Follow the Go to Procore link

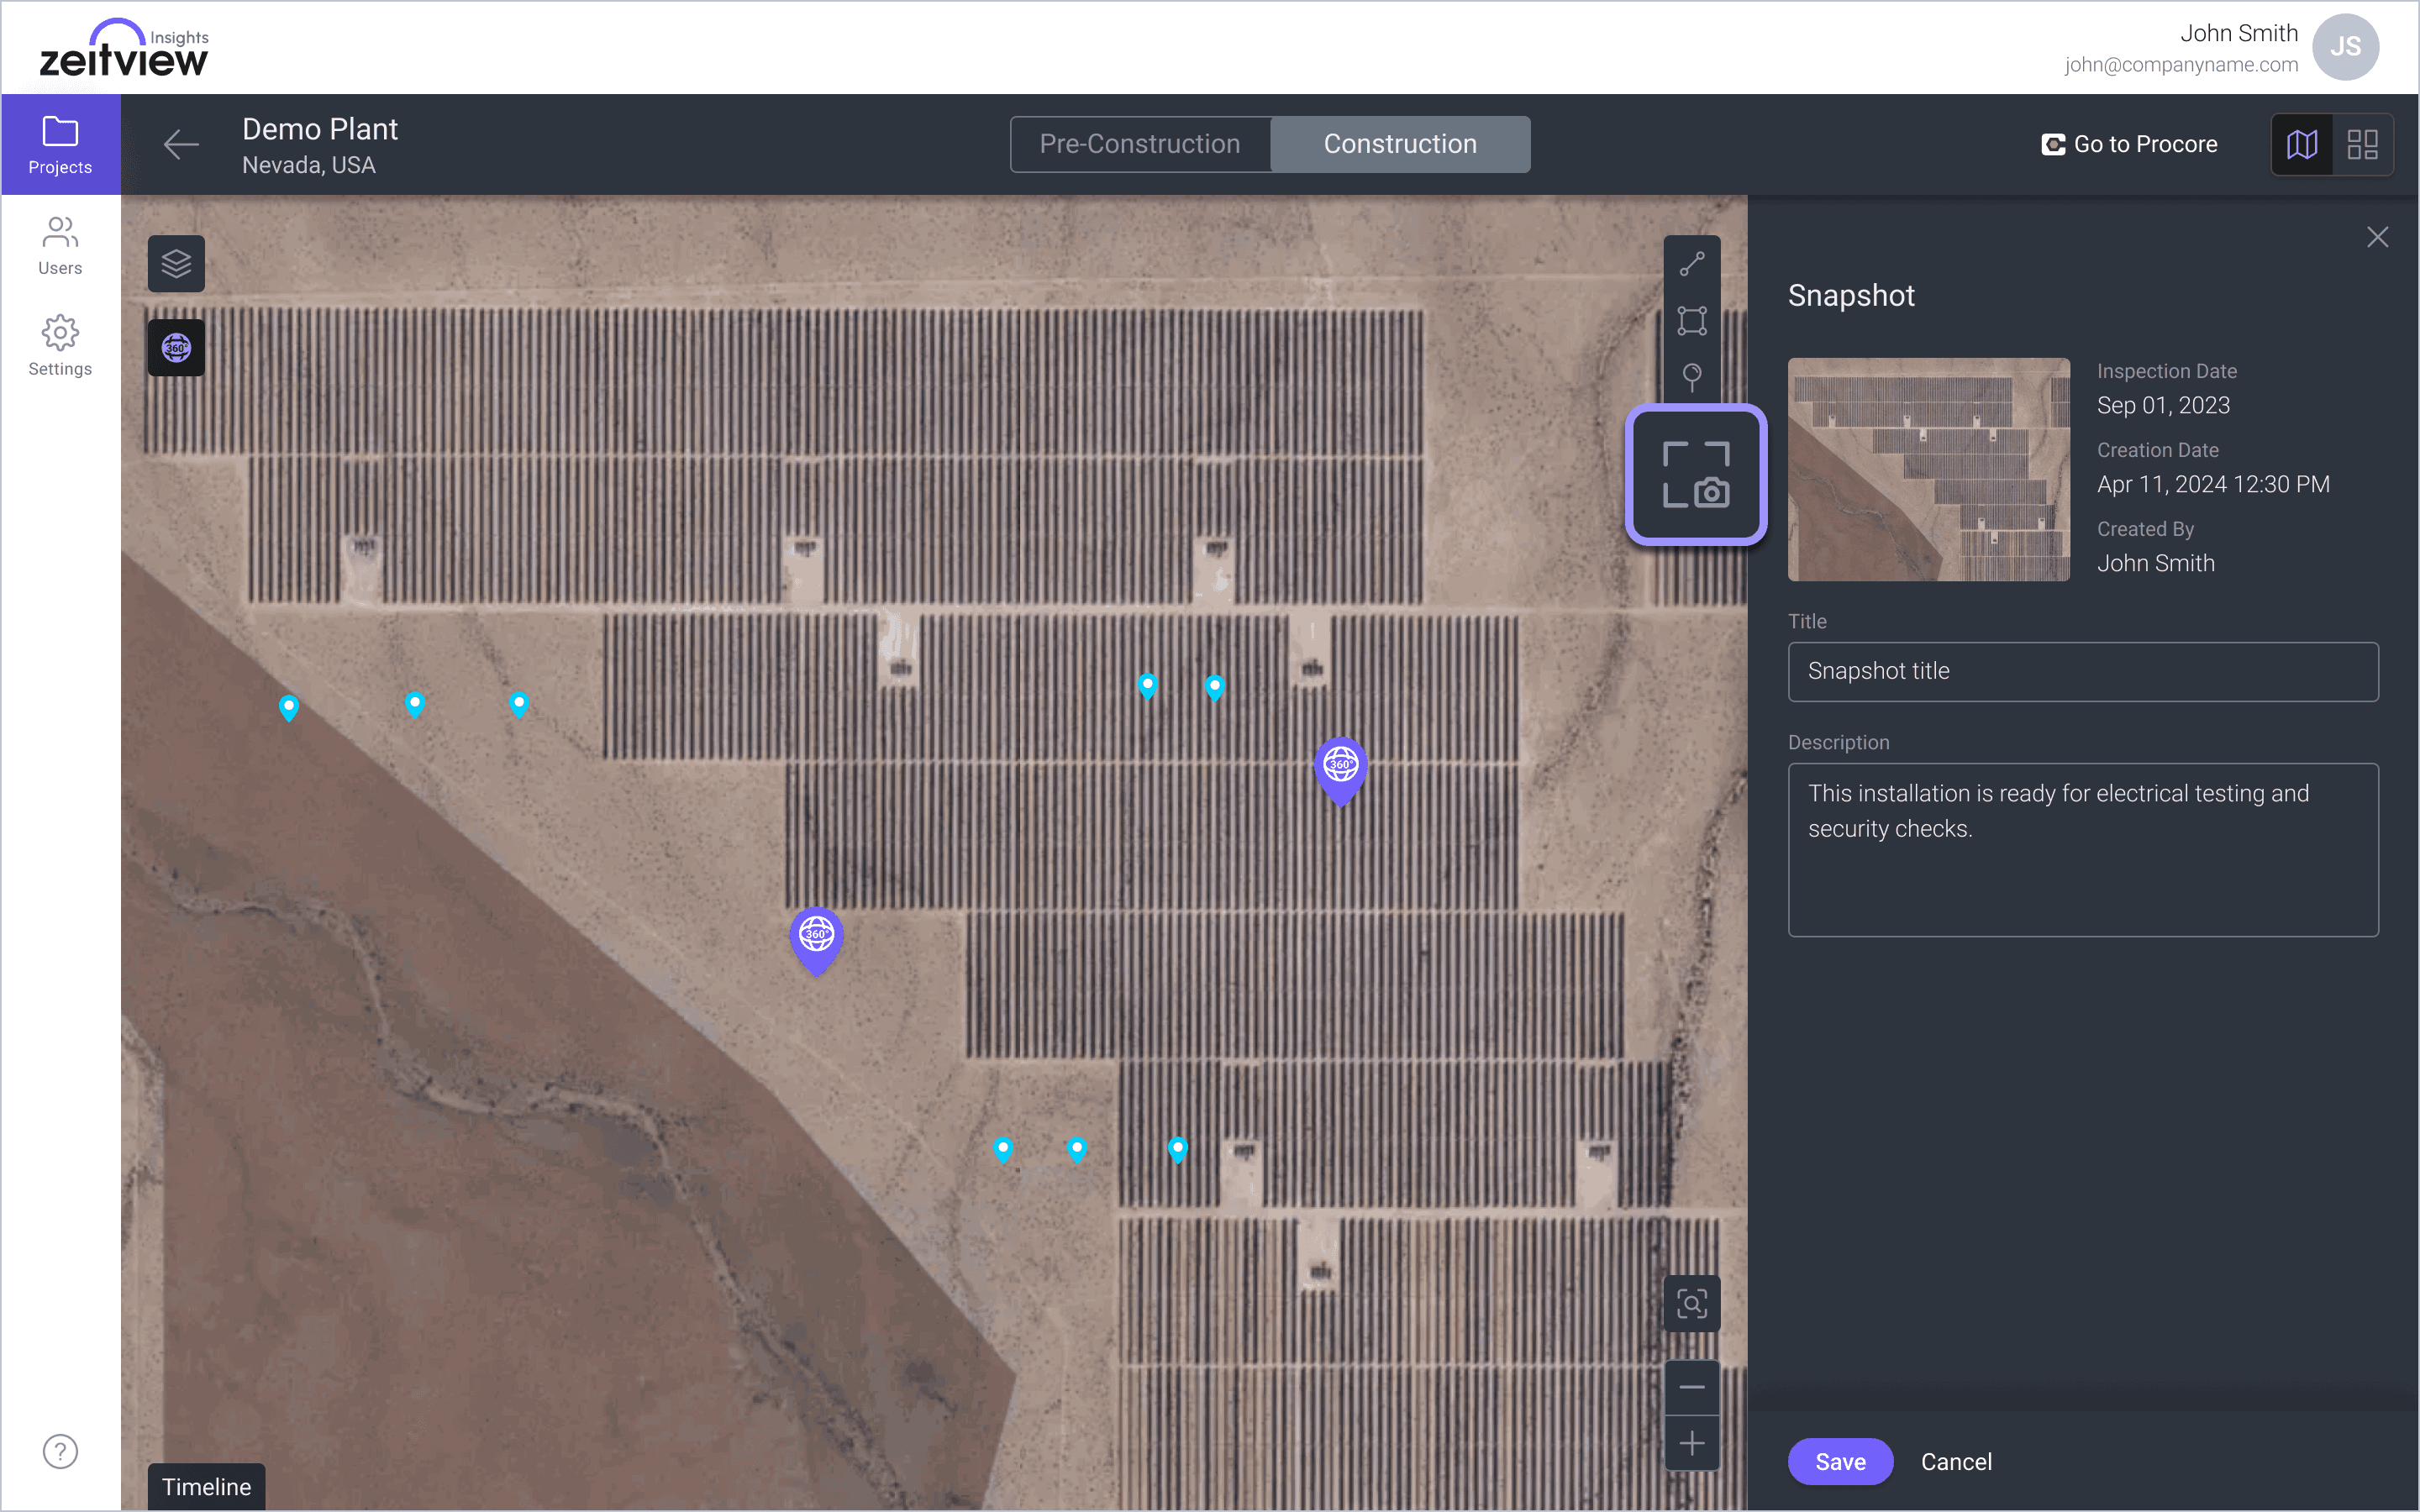[2130, 144]
